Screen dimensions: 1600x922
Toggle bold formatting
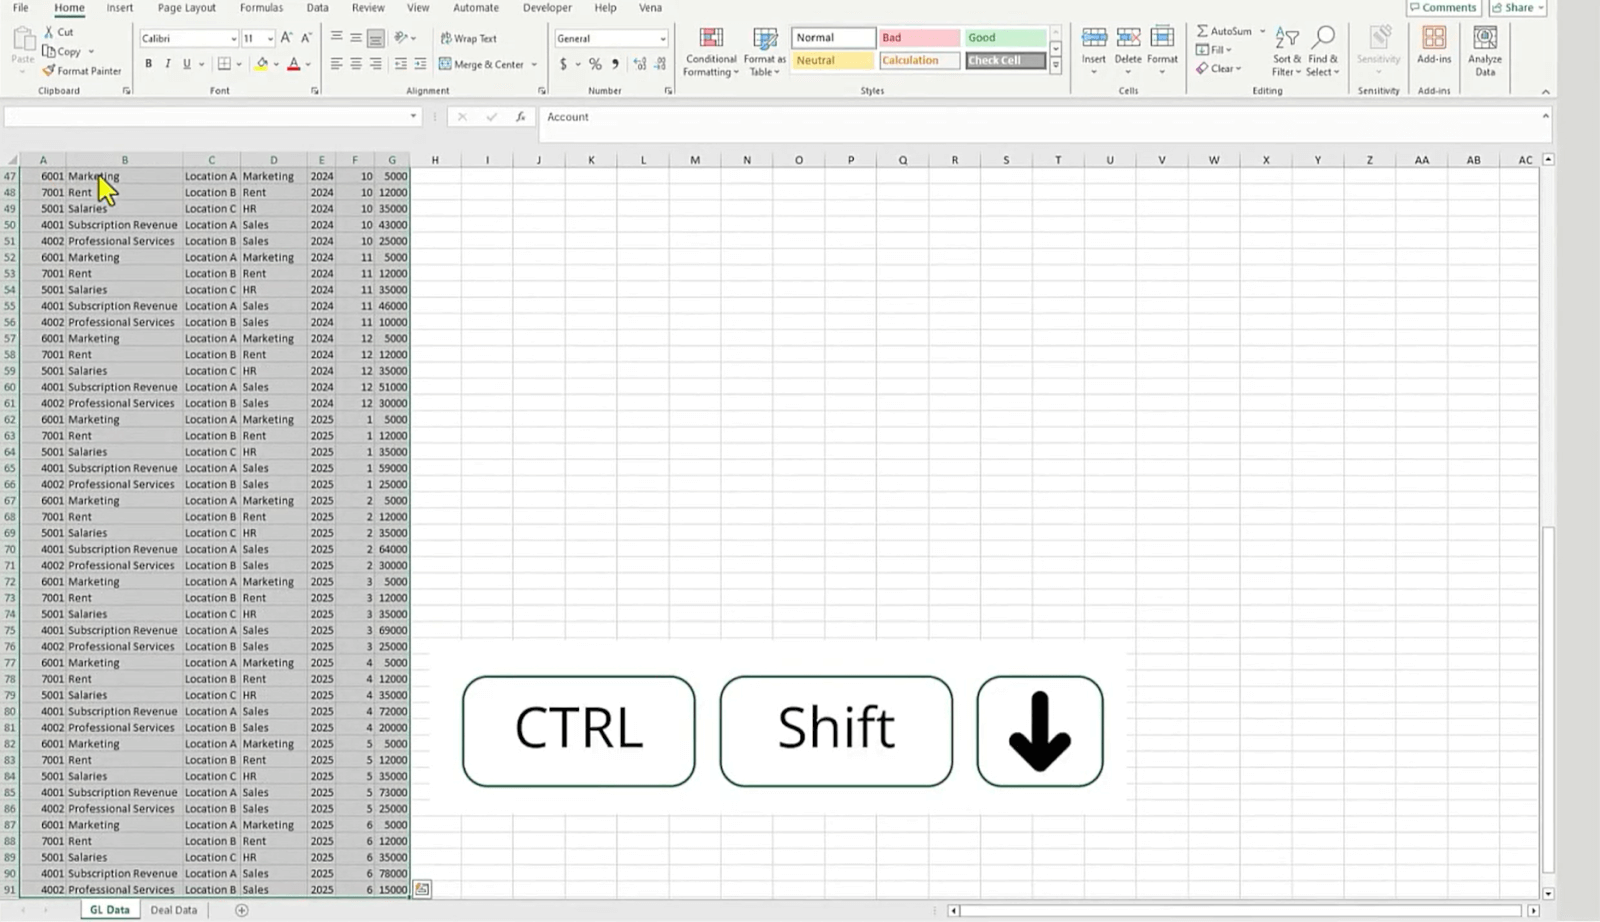pyautogui.click(x=147, y=62)
